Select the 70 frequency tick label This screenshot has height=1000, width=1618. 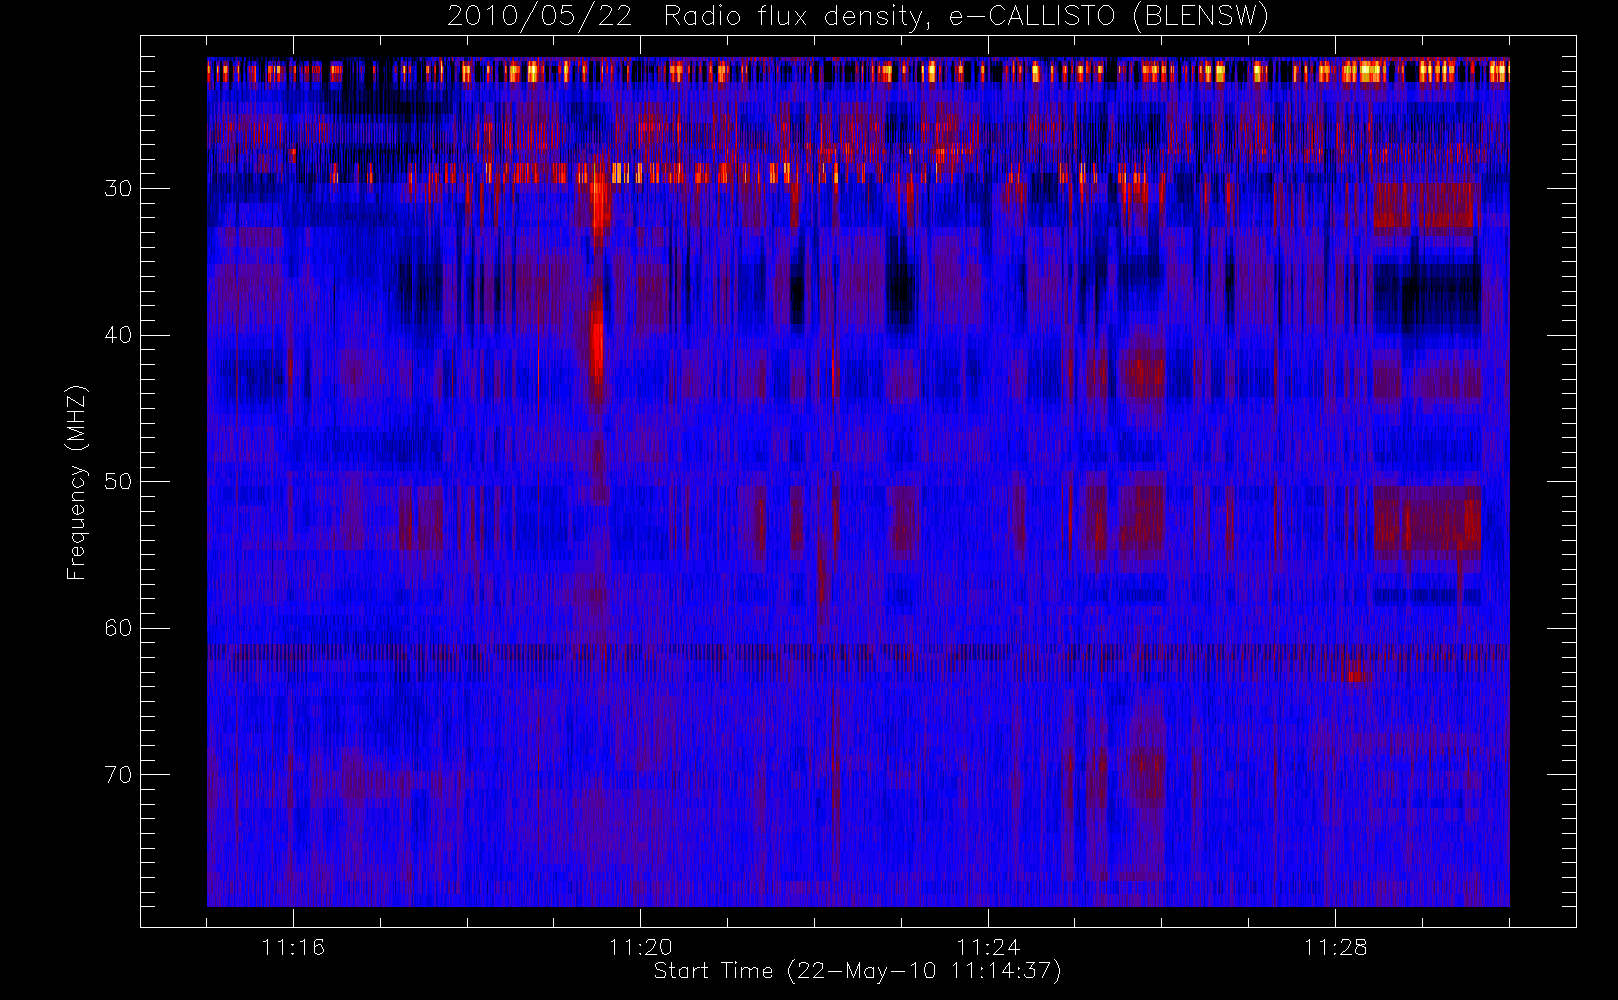click(x=118, y=774)
